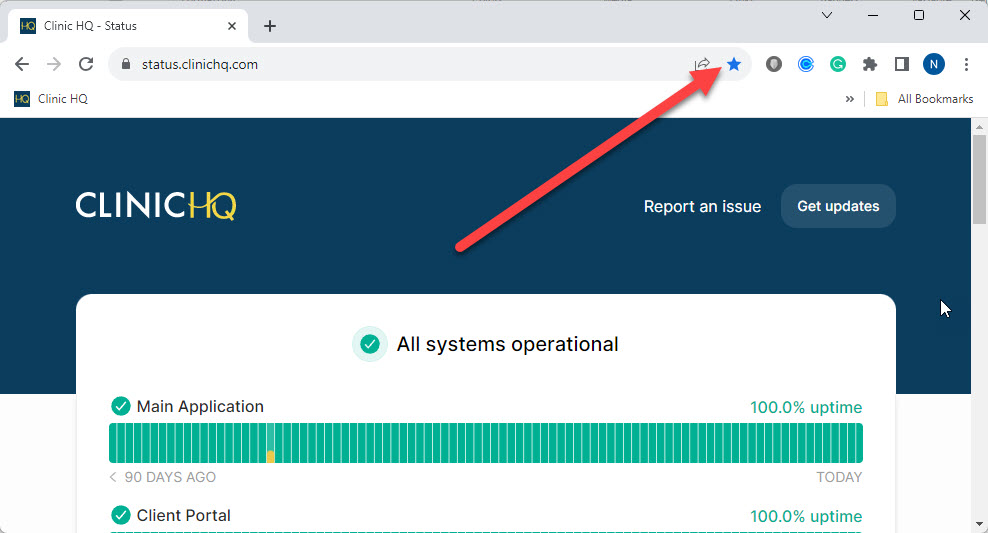Click the share page icon in address bar
Image resolution: width=988 pixels, height=533 pixels.
point(702,64)
